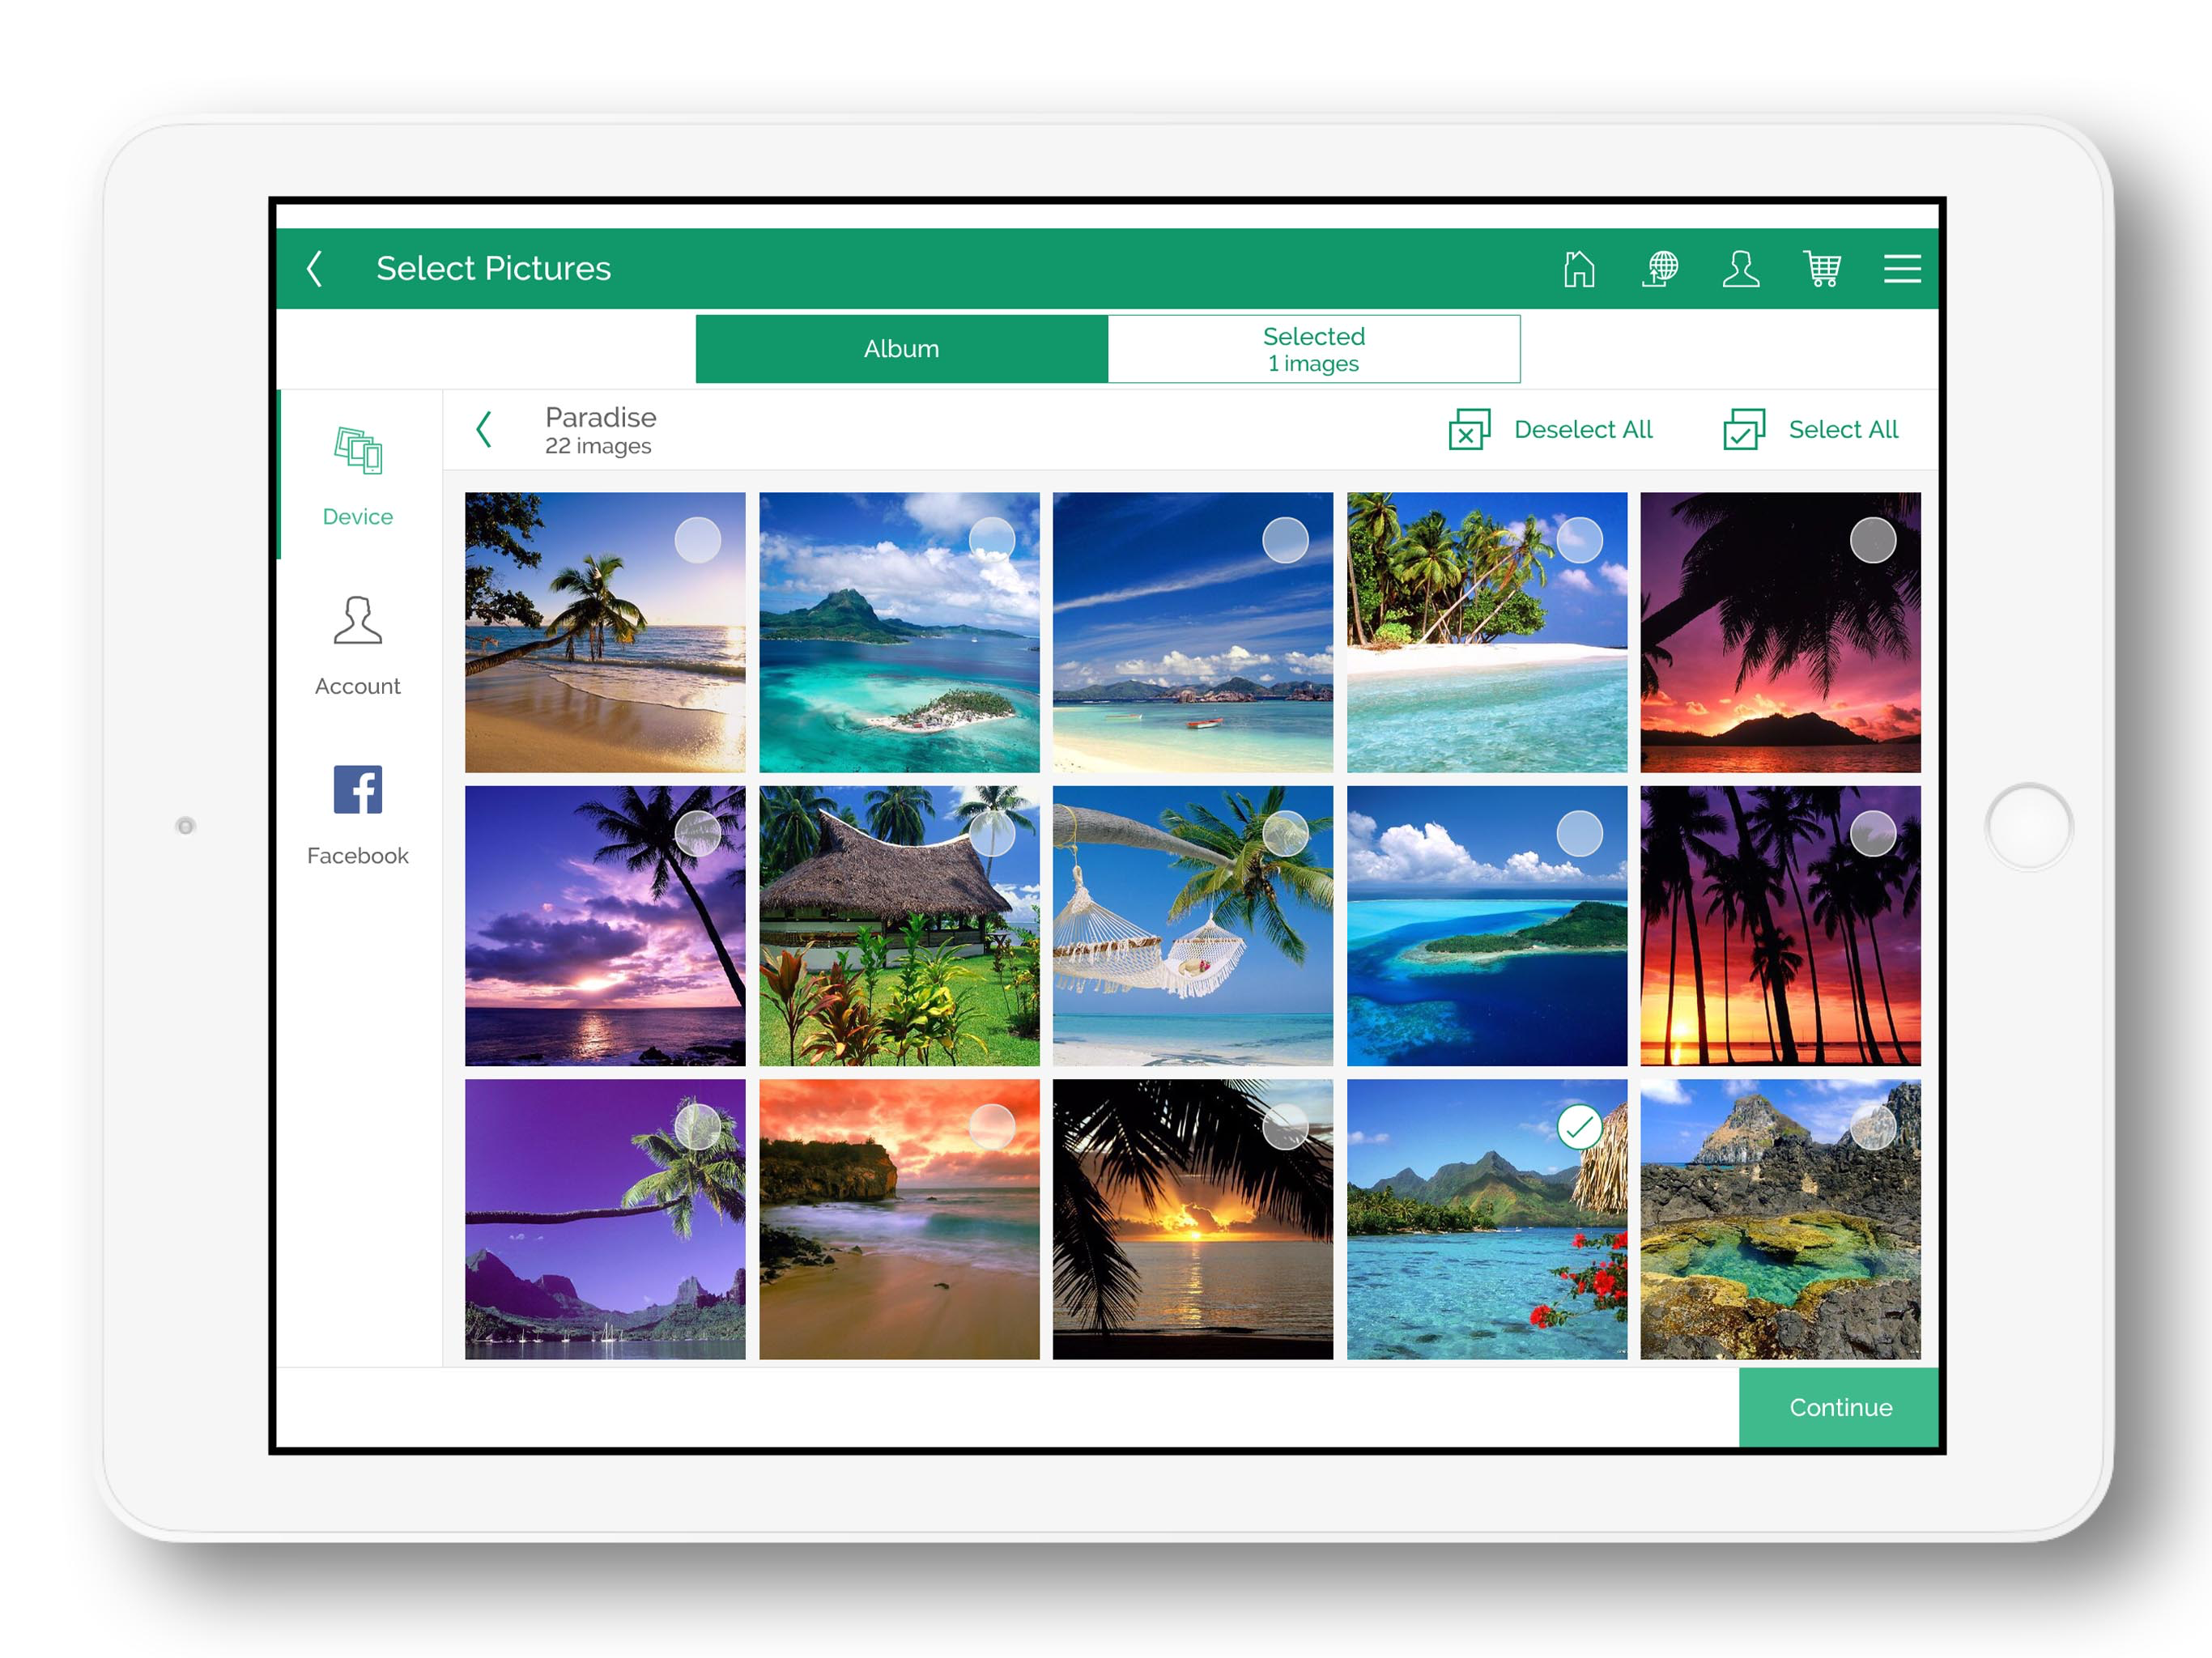Screen dimensions: 2212x1658
Task: Select the Device source icon
Action: pyautogui.click(x=358, y=451)
